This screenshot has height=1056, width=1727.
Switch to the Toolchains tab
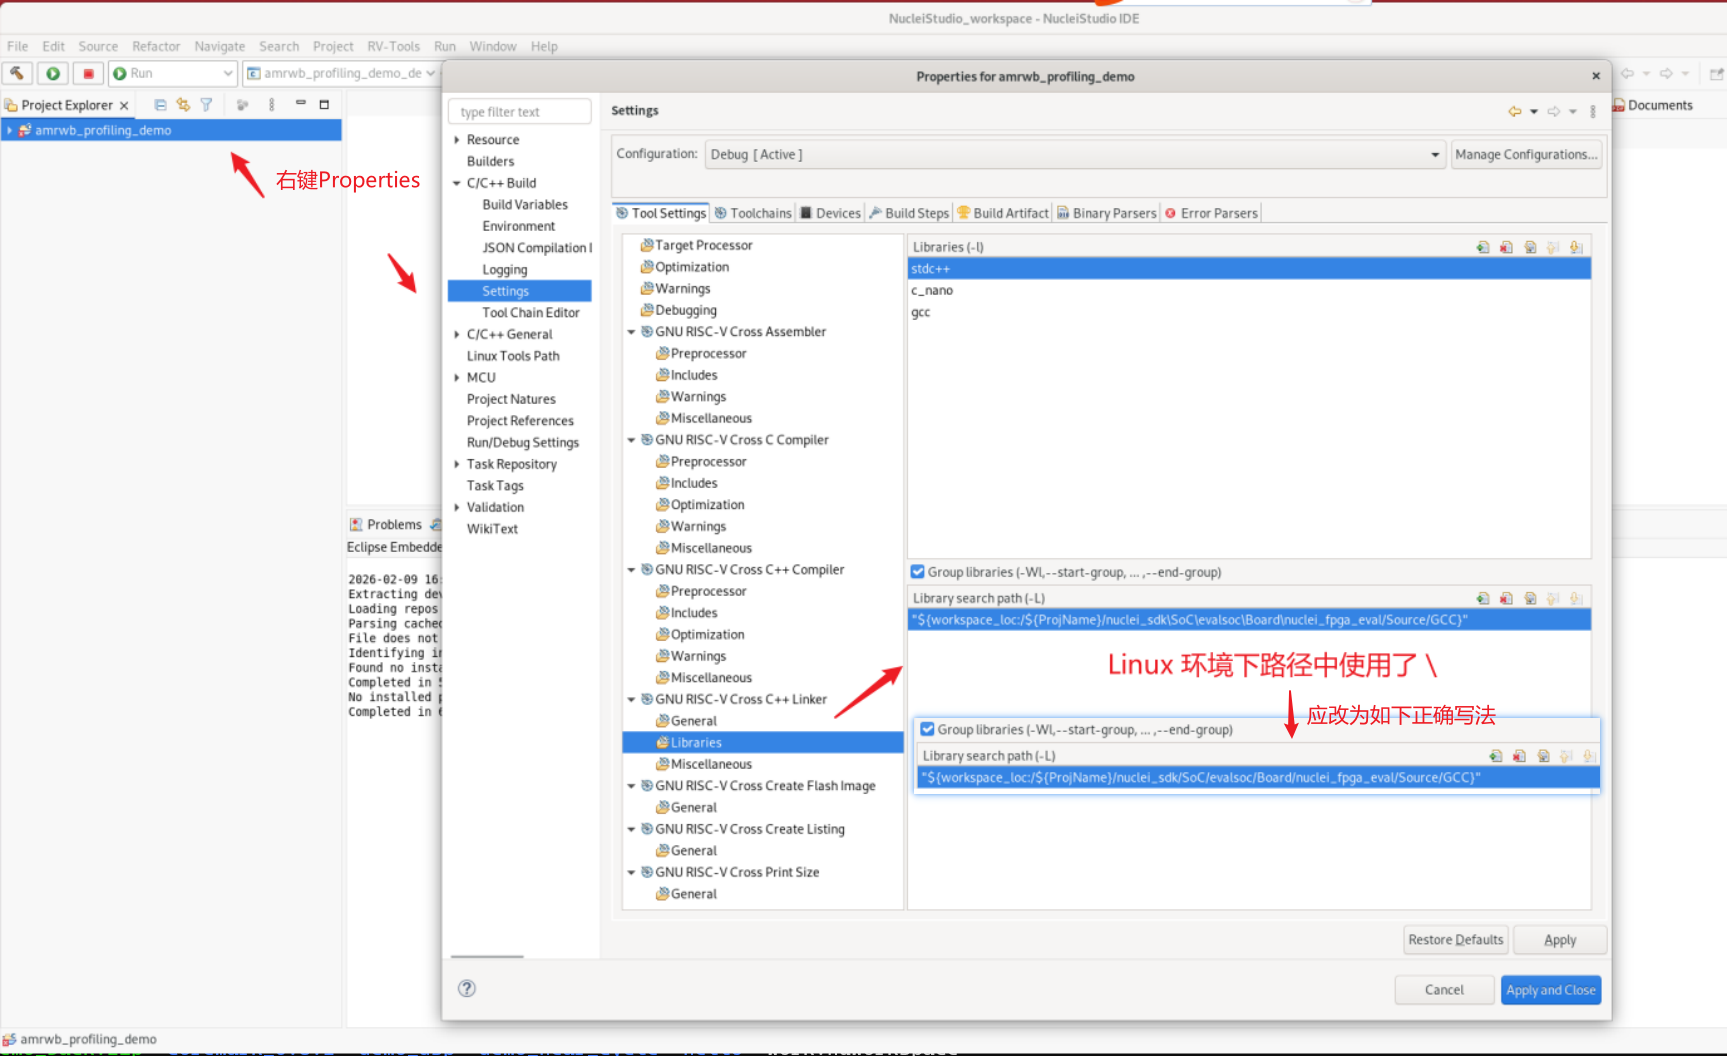coord(753,213)
